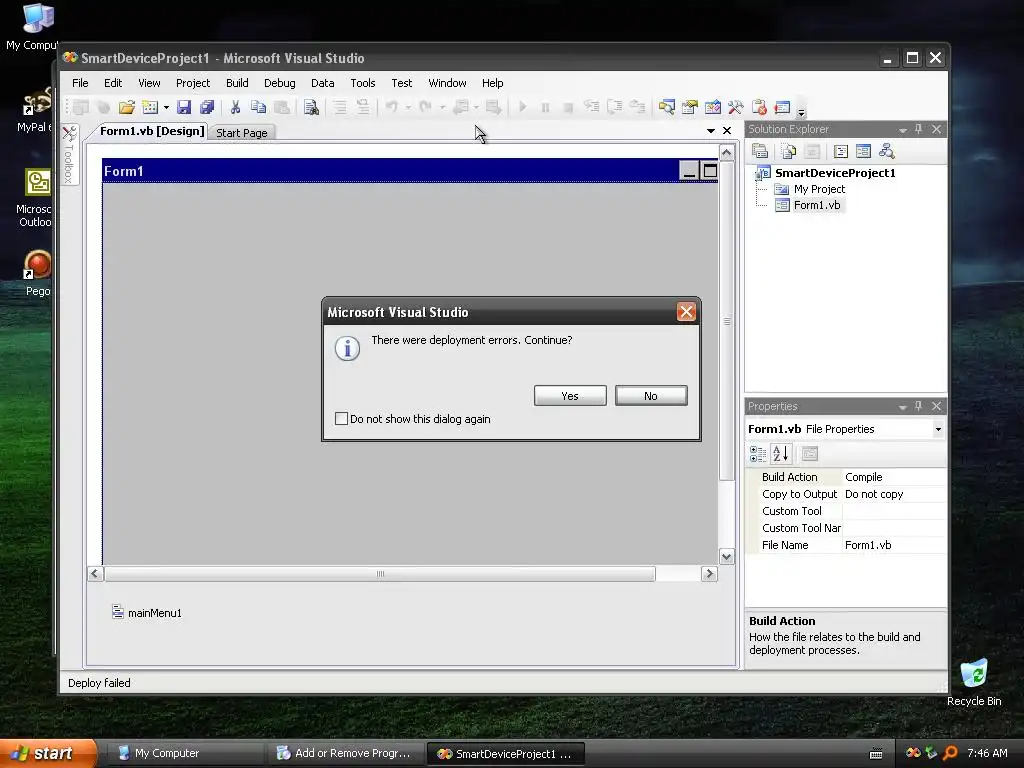Click the Copy to Output 'Do not copy' value
This screenshot has width=1024, height=768.
874,494
